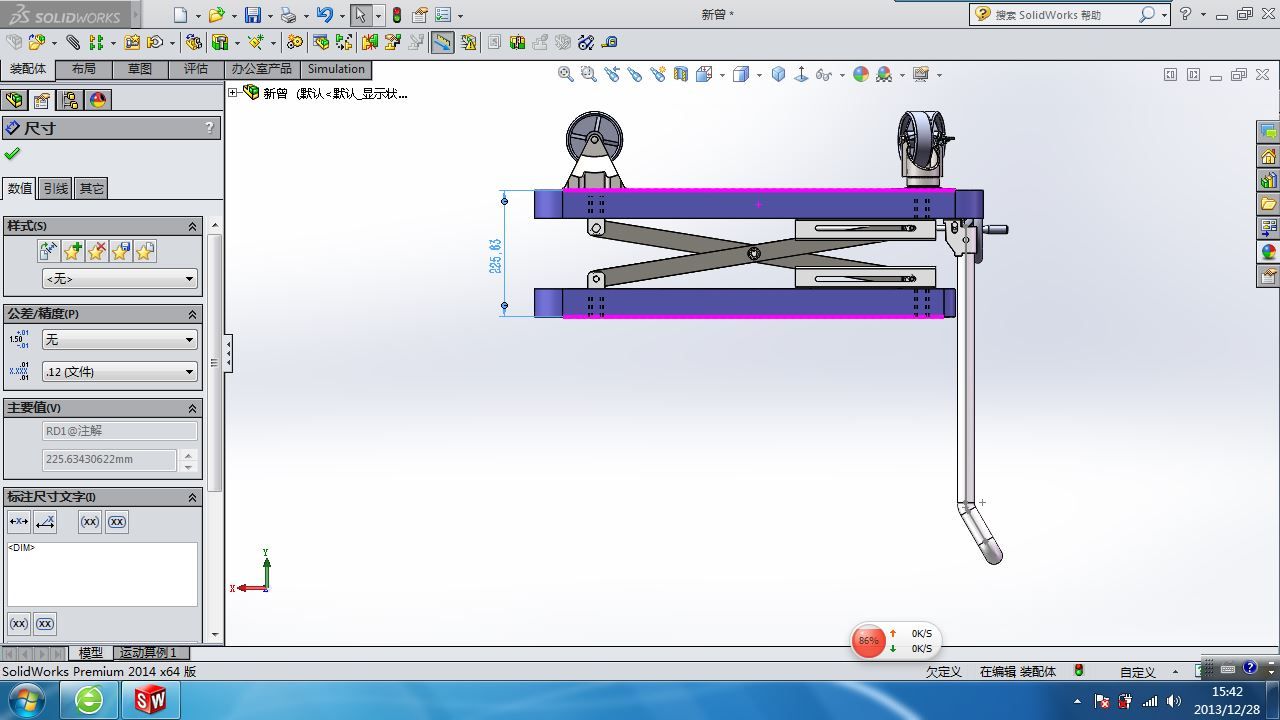Screen dimensions: 1280x720
Task: Switch to the 运动算例1 bottom tab
Action: pyautogui.click(x=149, y=653)
